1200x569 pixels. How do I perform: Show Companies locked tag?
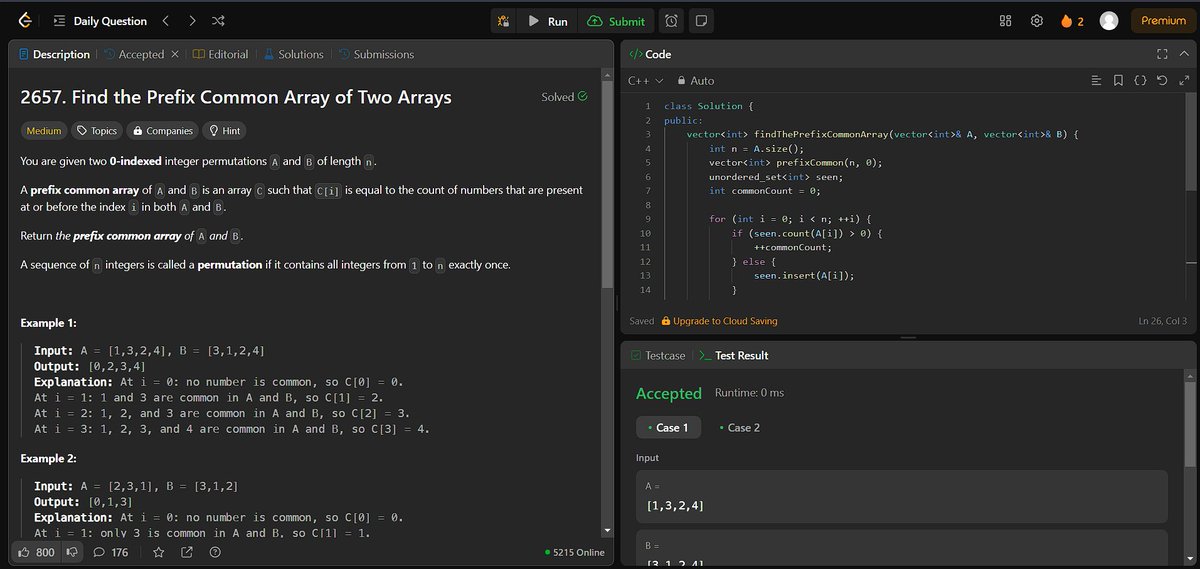(x=162, y=131)
